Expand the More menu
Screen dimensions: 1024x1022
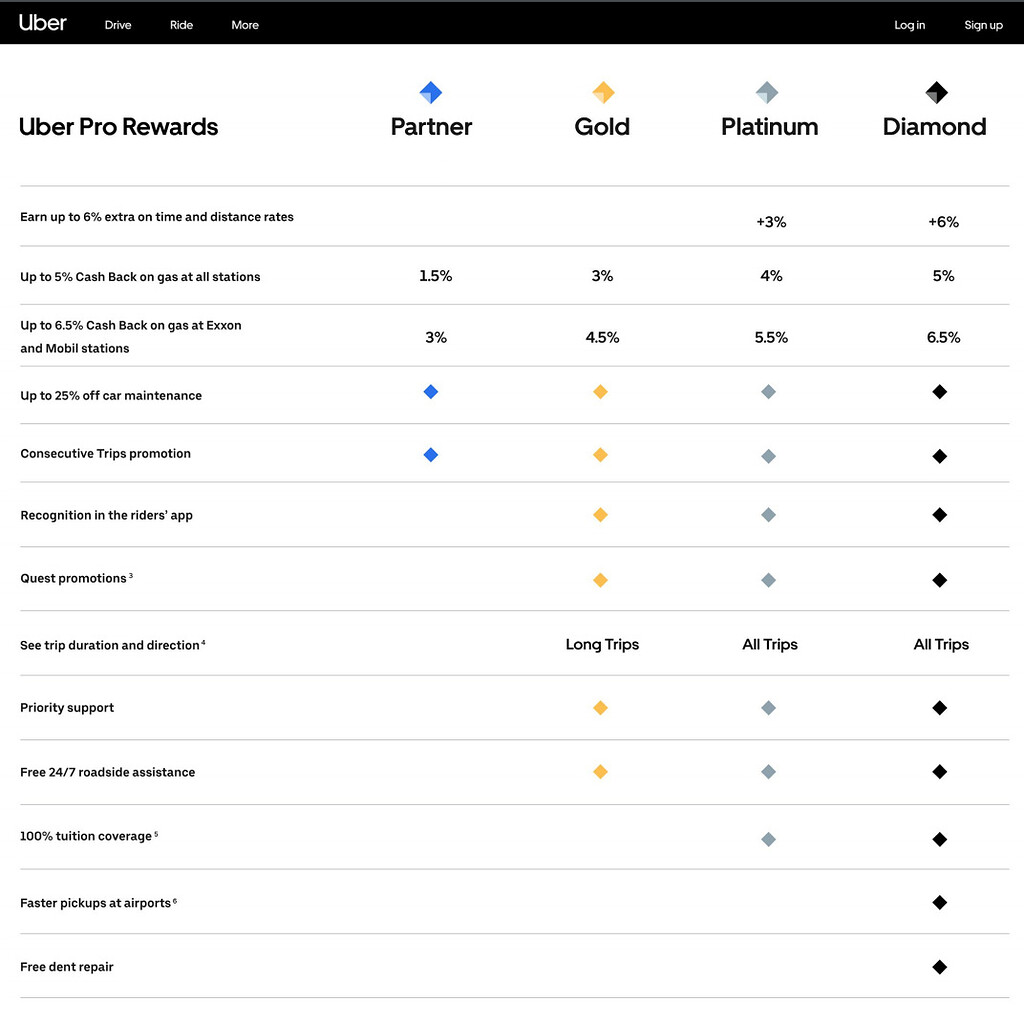click(x=245, y=25)
